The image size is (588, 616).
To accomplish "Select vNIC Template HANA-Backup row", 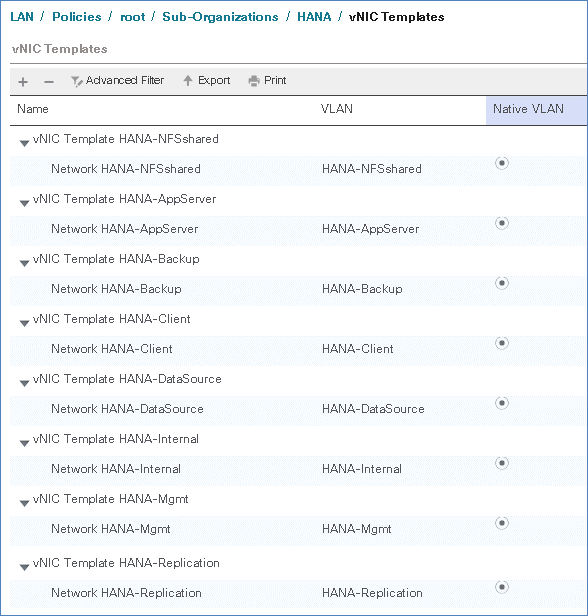I will pos(299,259).
